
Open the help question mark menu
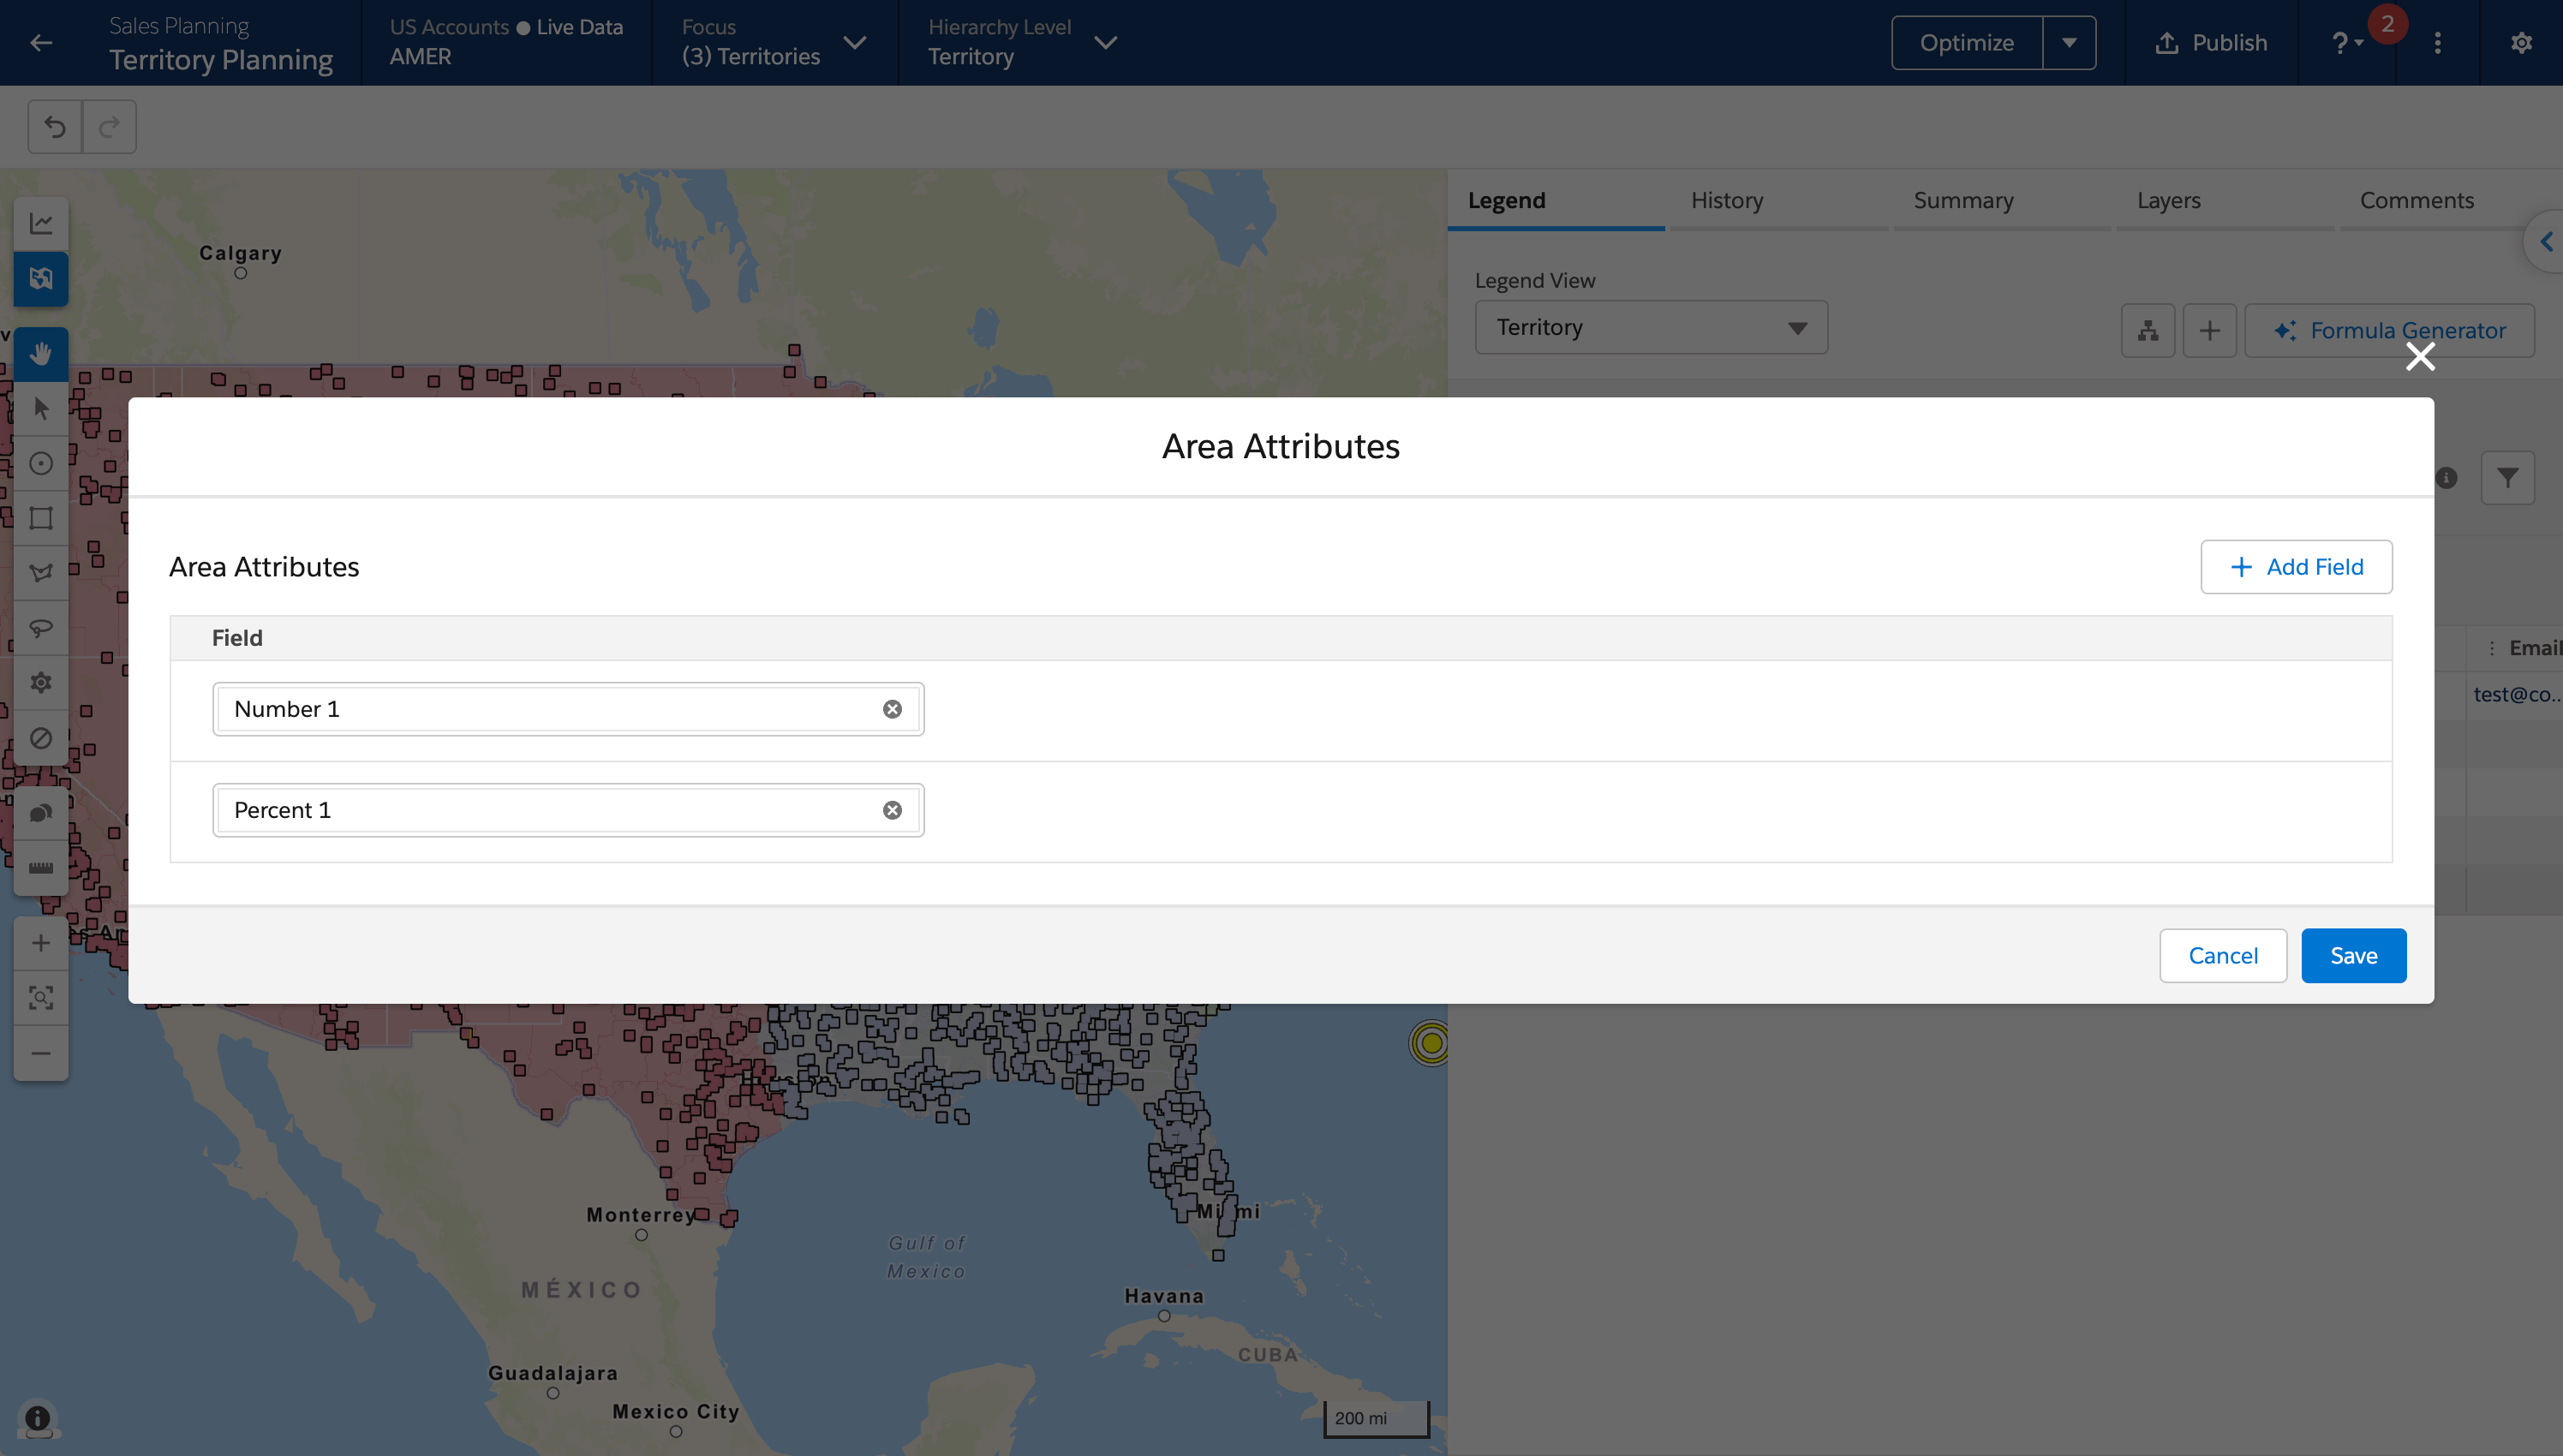click(x=2346, y=43)
